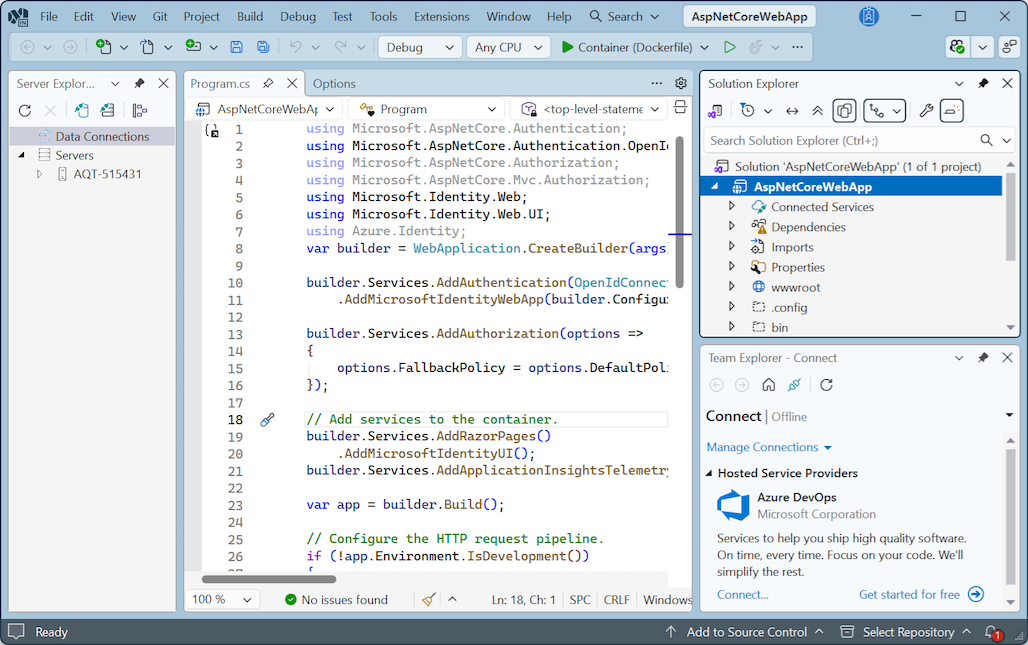Click the Save All icon
Image resolution: width=1028 pixels, height=645 pixels.
[x=263, y=47]
